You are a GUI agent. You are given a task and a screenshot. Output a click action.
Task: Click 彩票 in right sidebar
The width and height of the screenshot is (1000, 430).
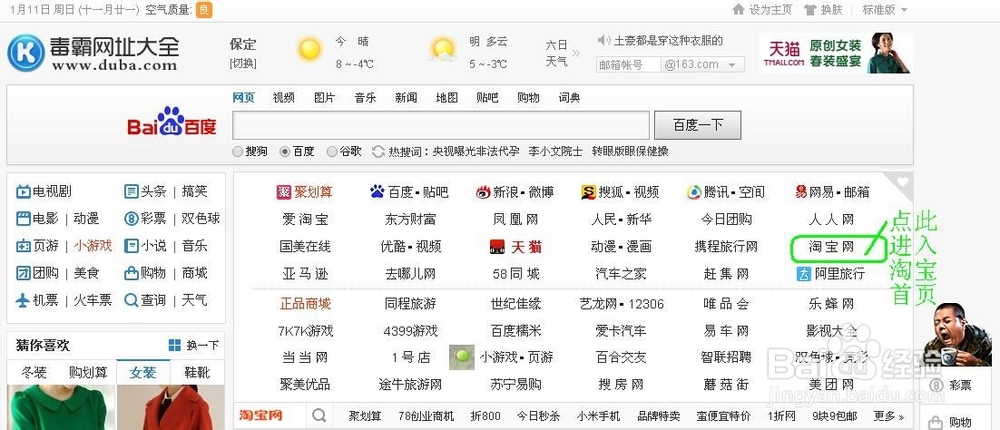click(x=960, y=385)
